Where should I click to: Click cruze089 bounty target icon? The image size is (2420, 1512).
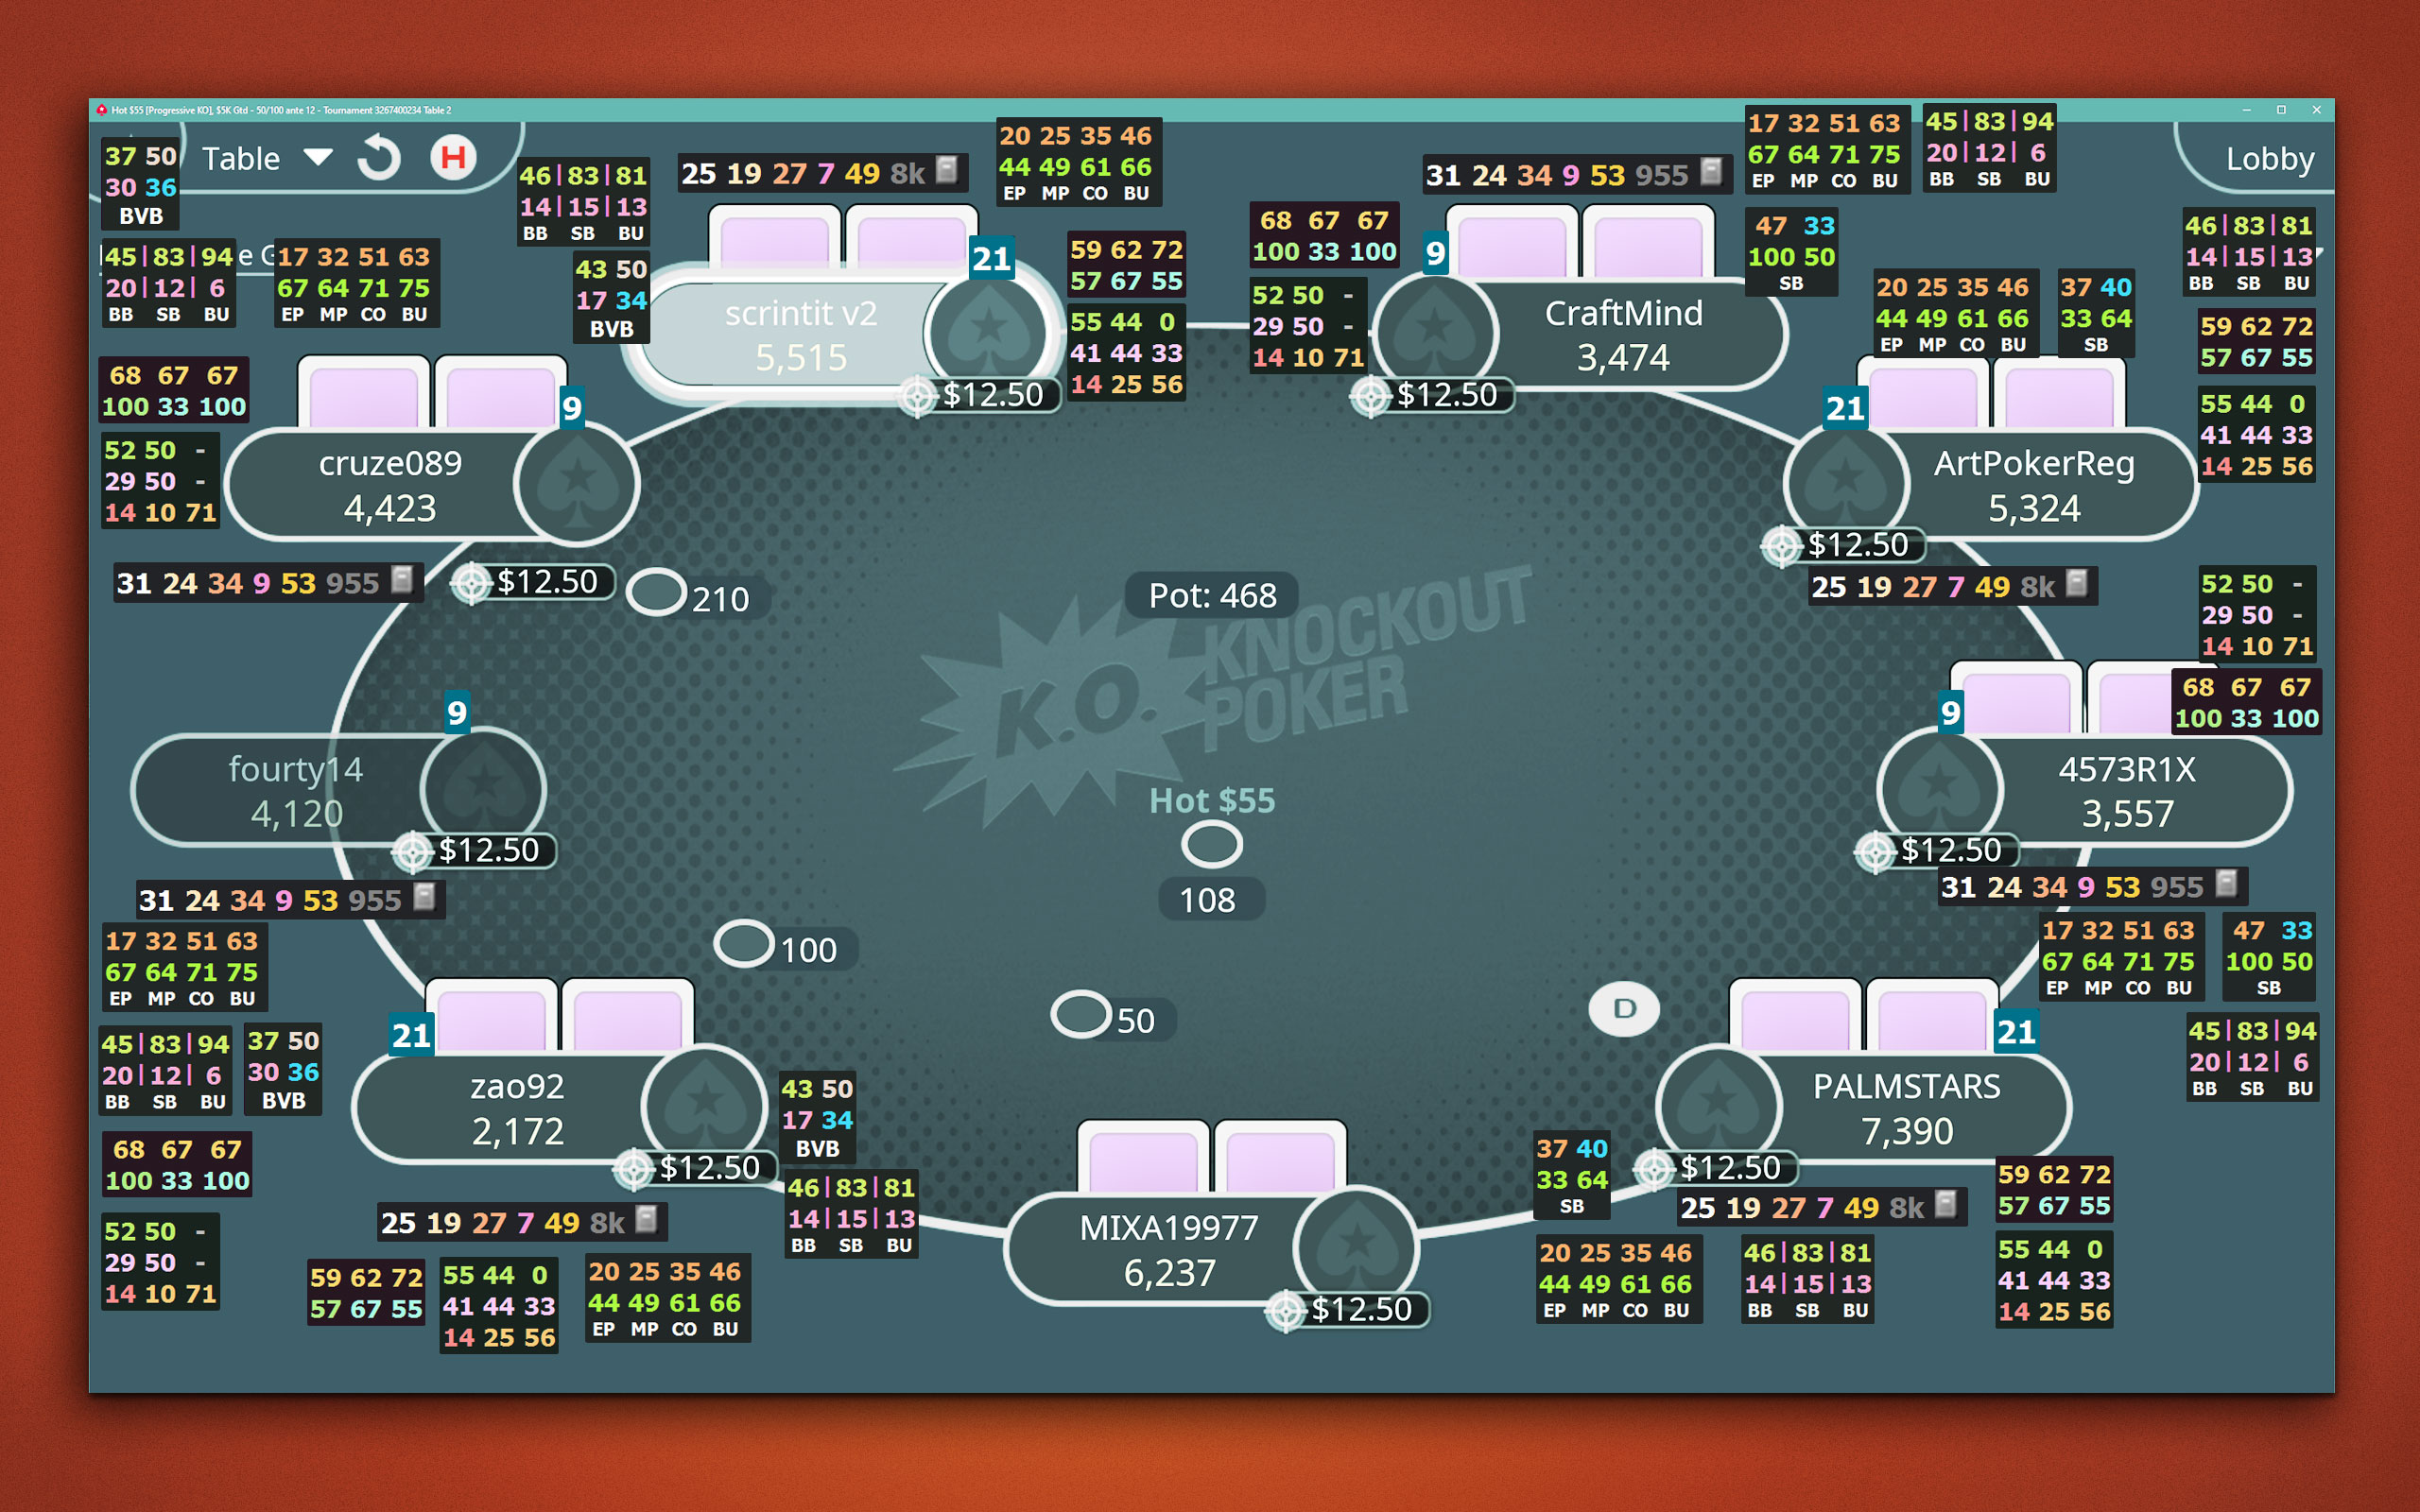tap(471, 582)
